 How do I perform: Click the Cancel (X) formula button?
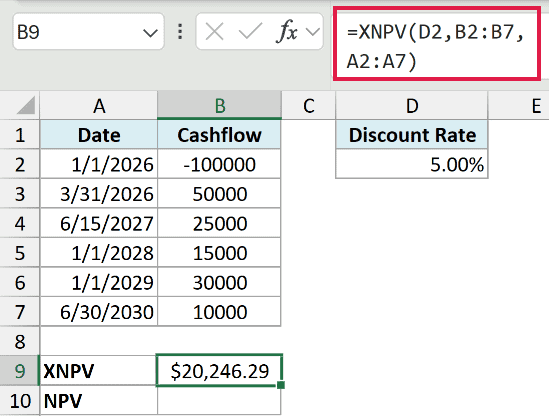pos(214,32)
